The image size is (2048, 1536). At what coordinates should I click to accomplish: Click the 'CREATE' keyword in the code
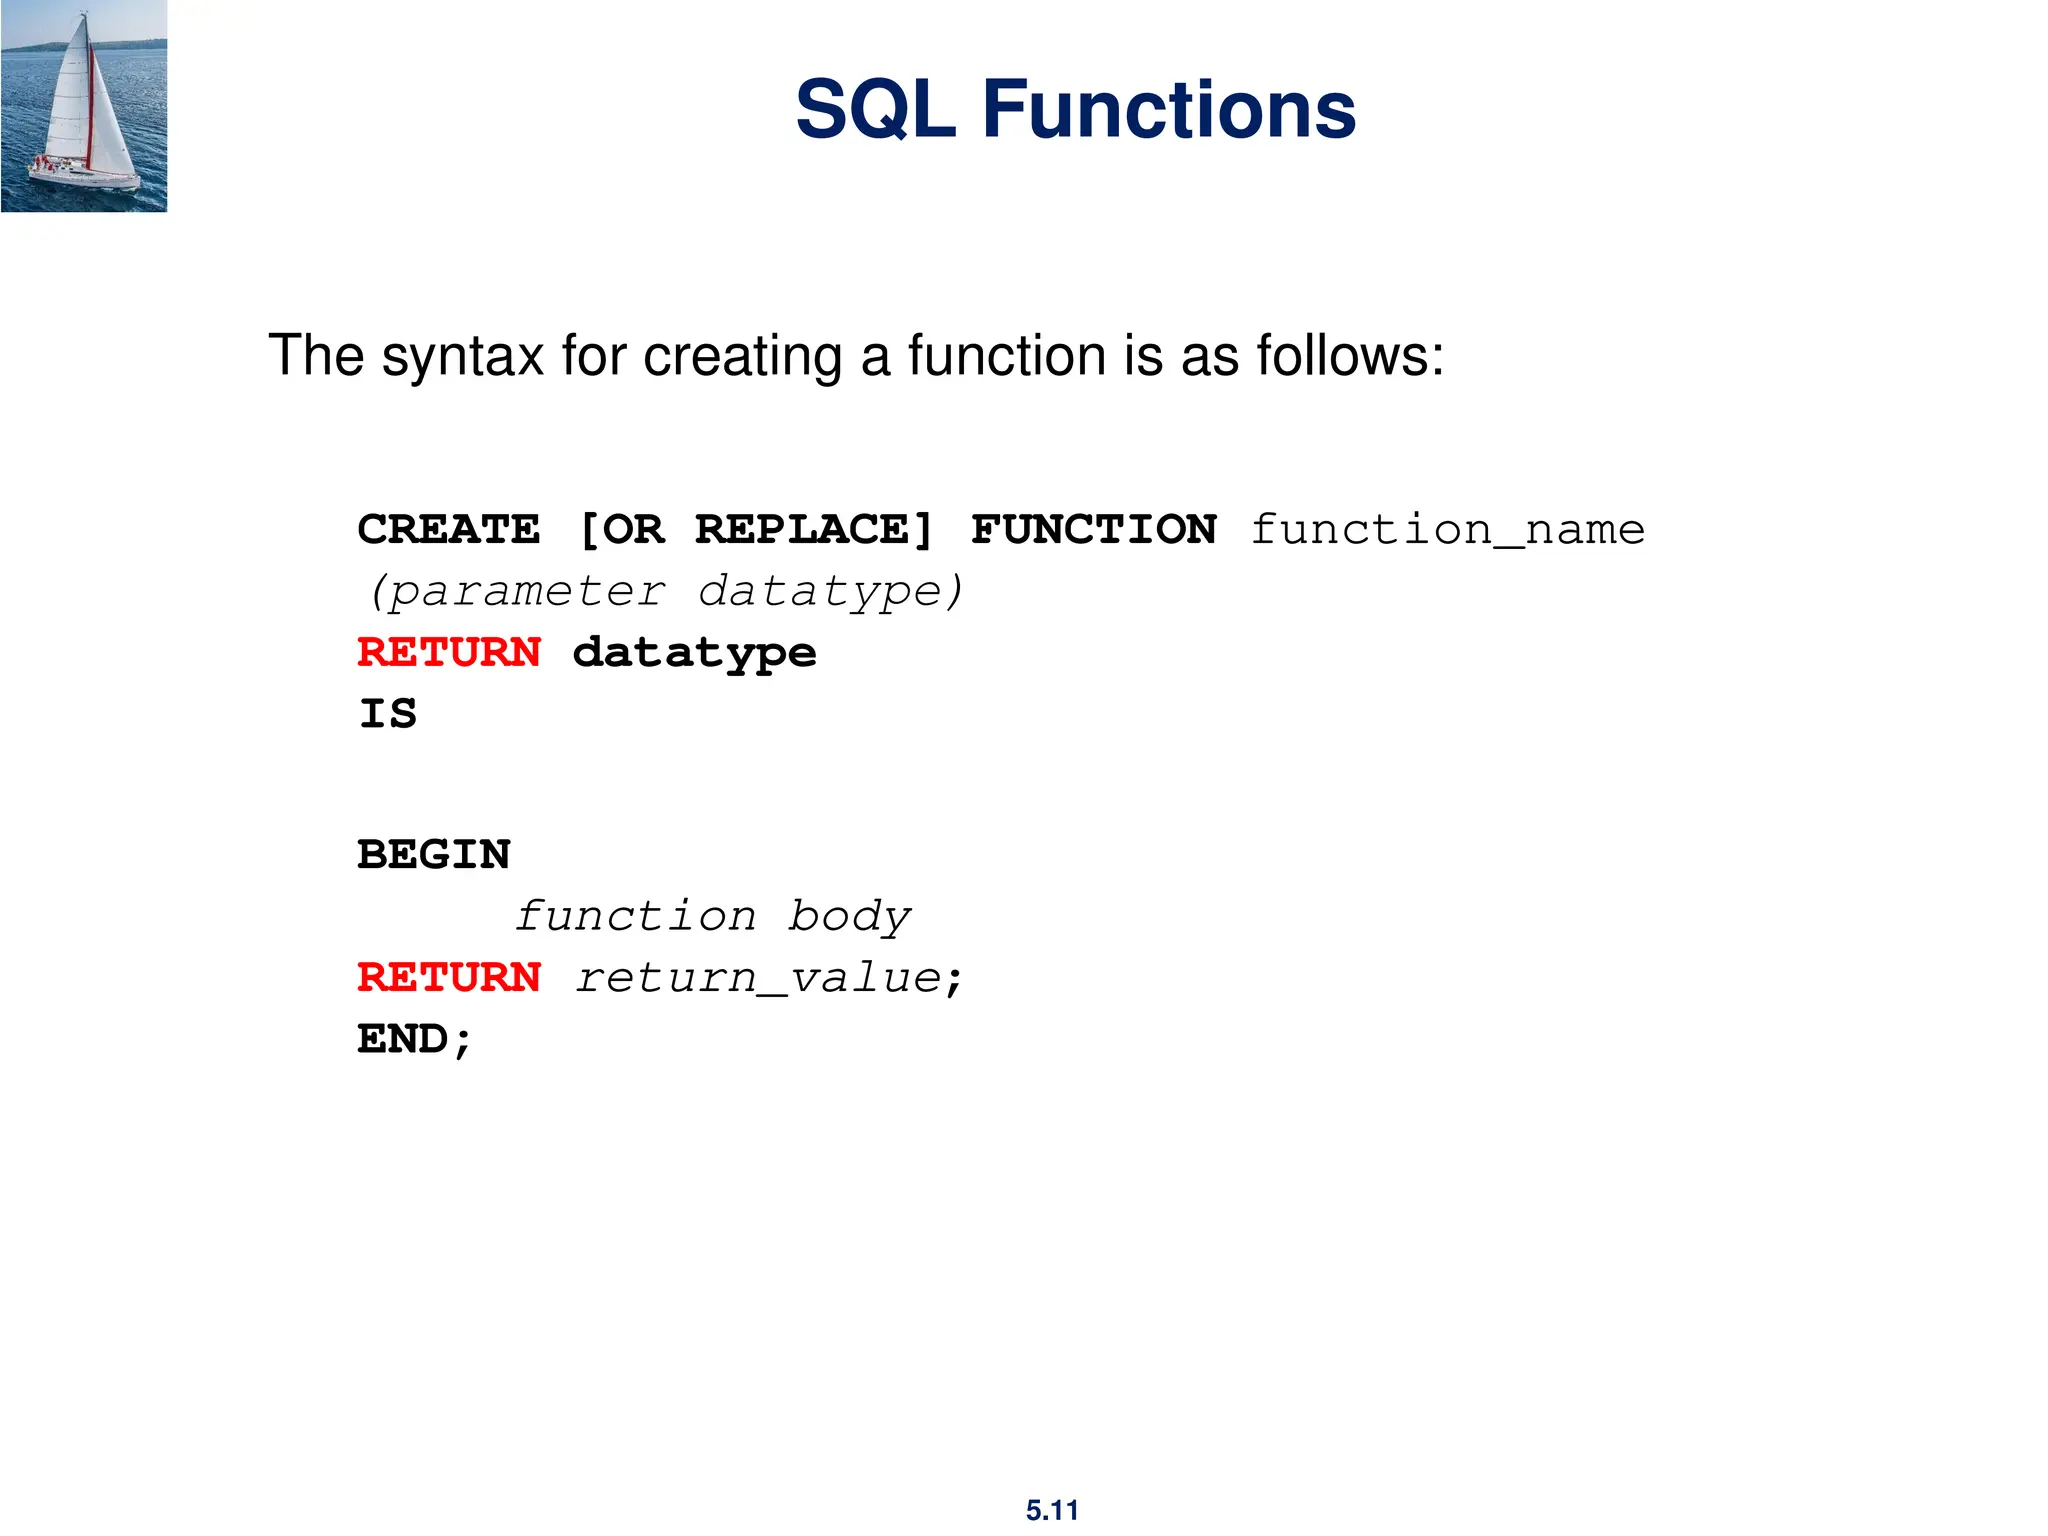(449, 529)
